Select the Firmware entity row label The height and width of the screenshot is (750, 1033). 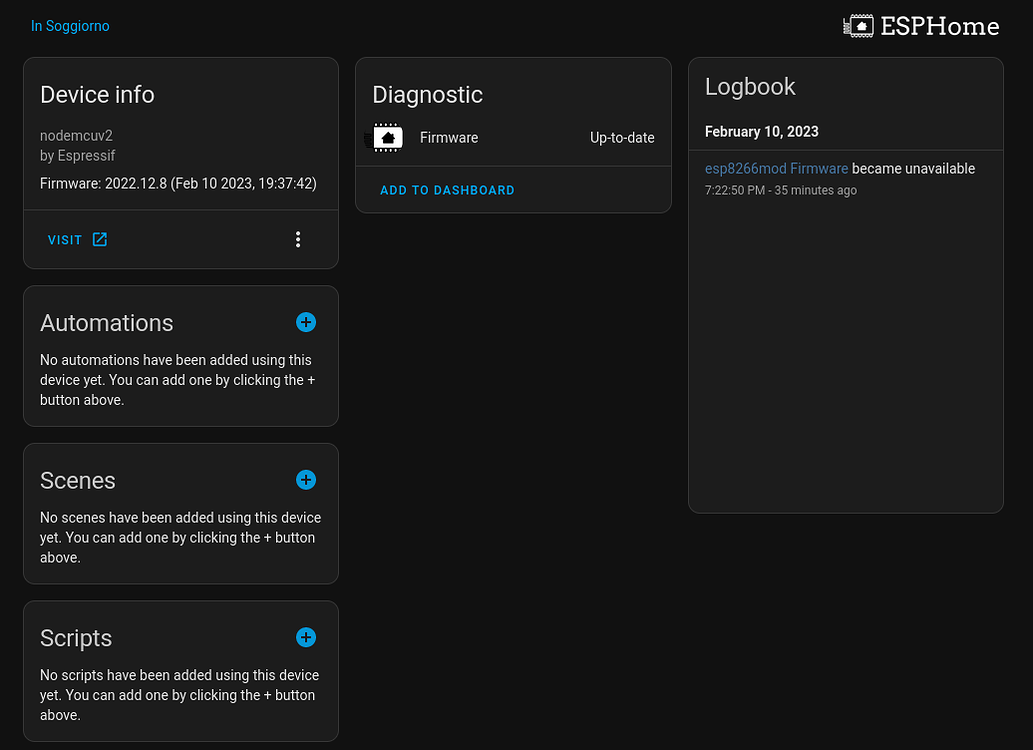click(449, 138)
